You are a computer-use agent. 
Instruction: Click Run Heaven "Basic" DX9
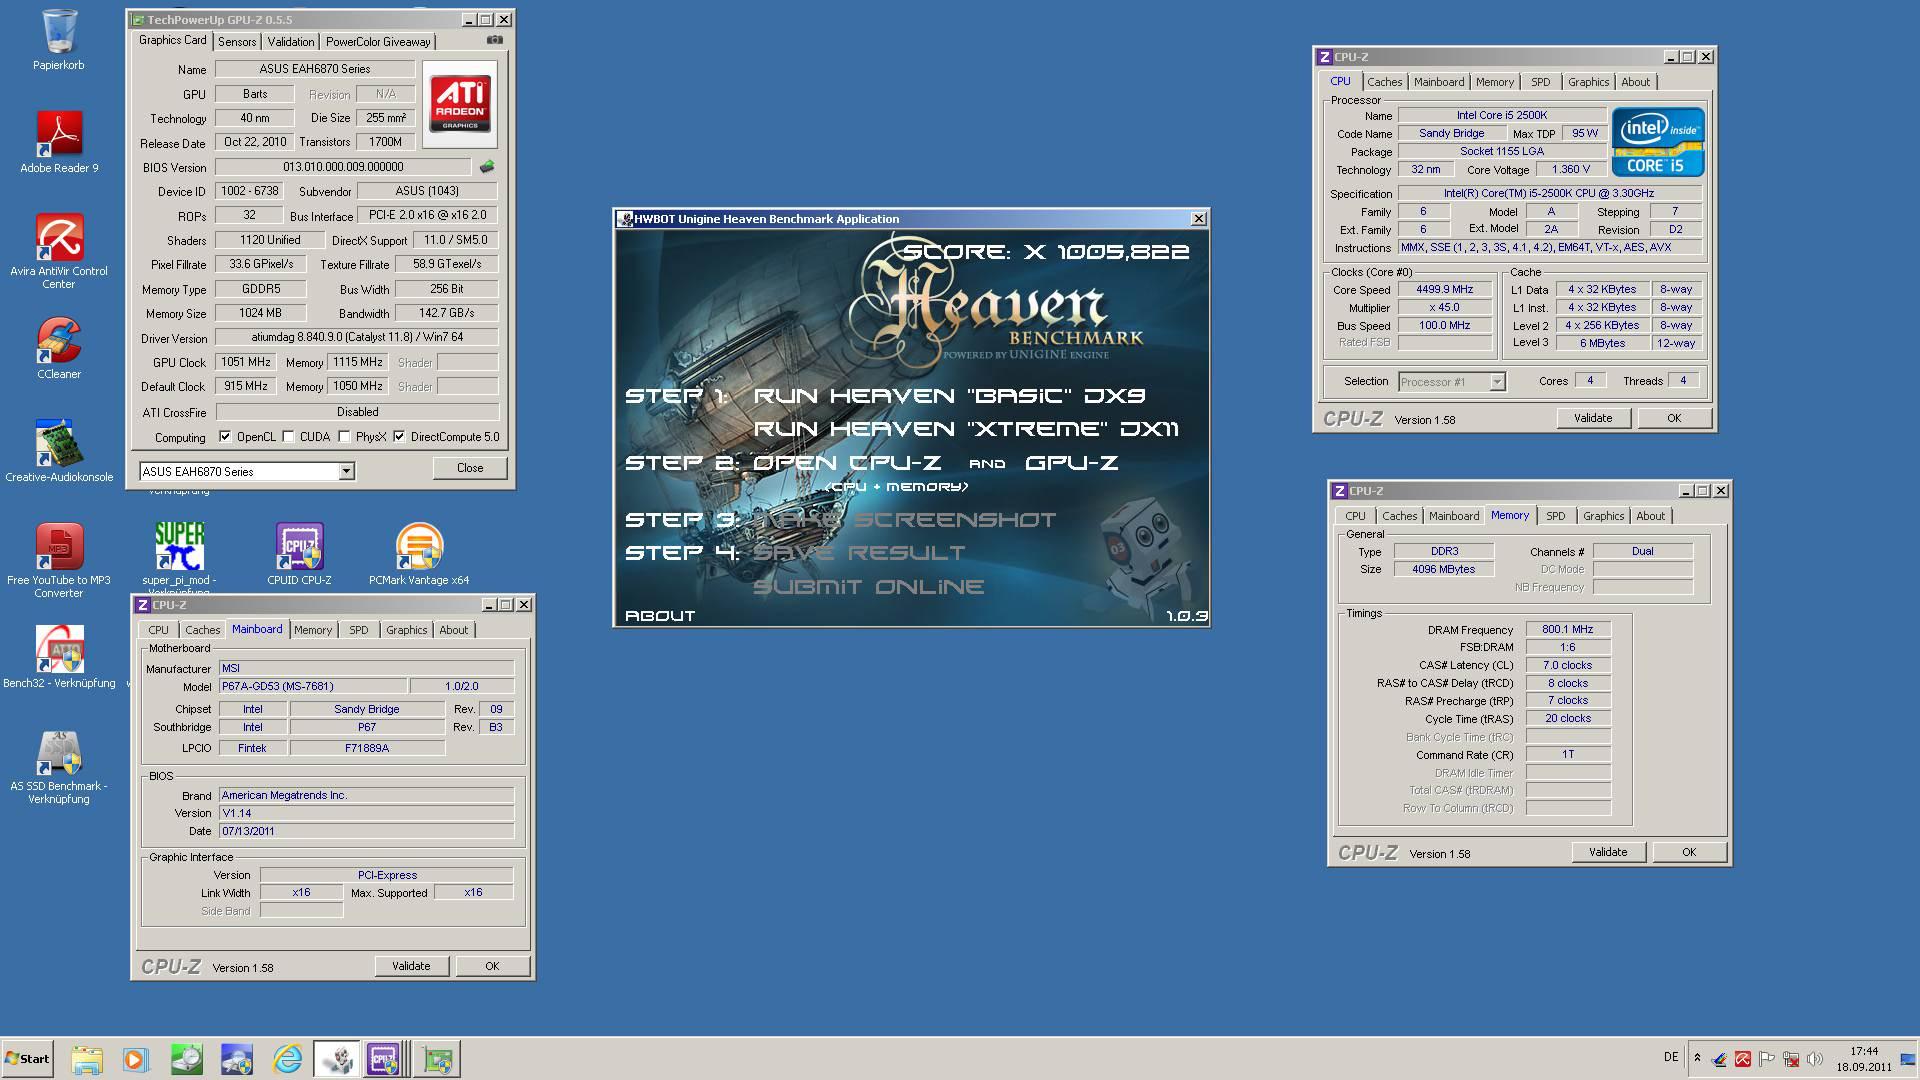[949, 396]
